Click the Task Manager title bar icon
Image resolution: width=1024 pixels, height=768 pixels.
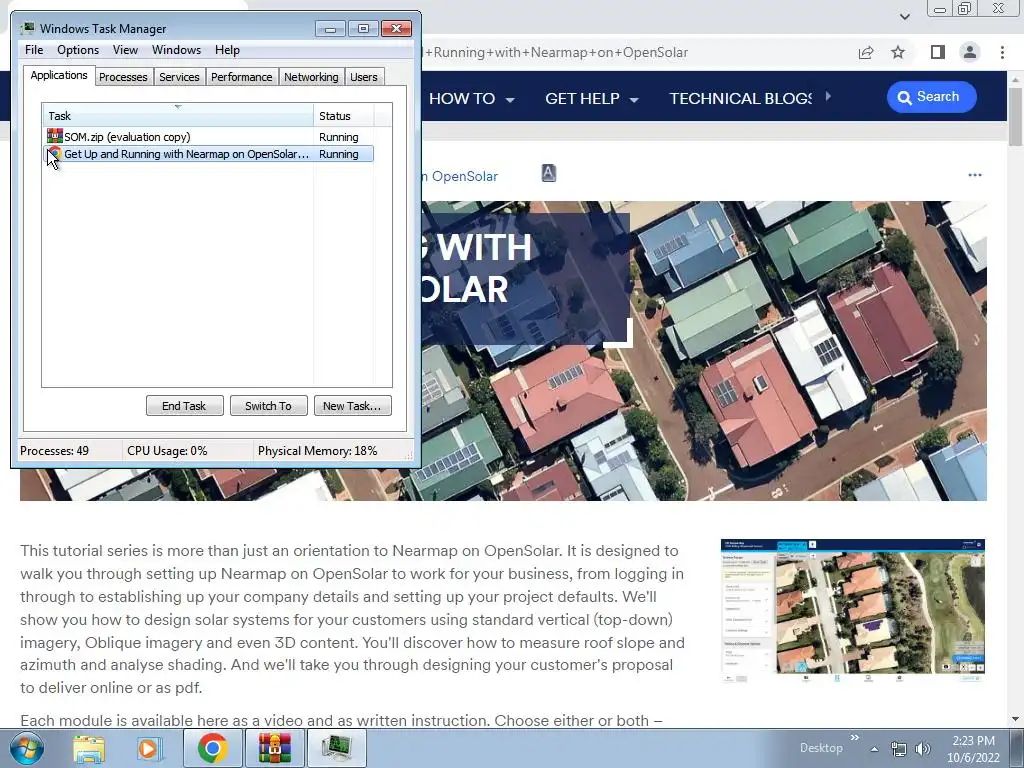point(27,28)
